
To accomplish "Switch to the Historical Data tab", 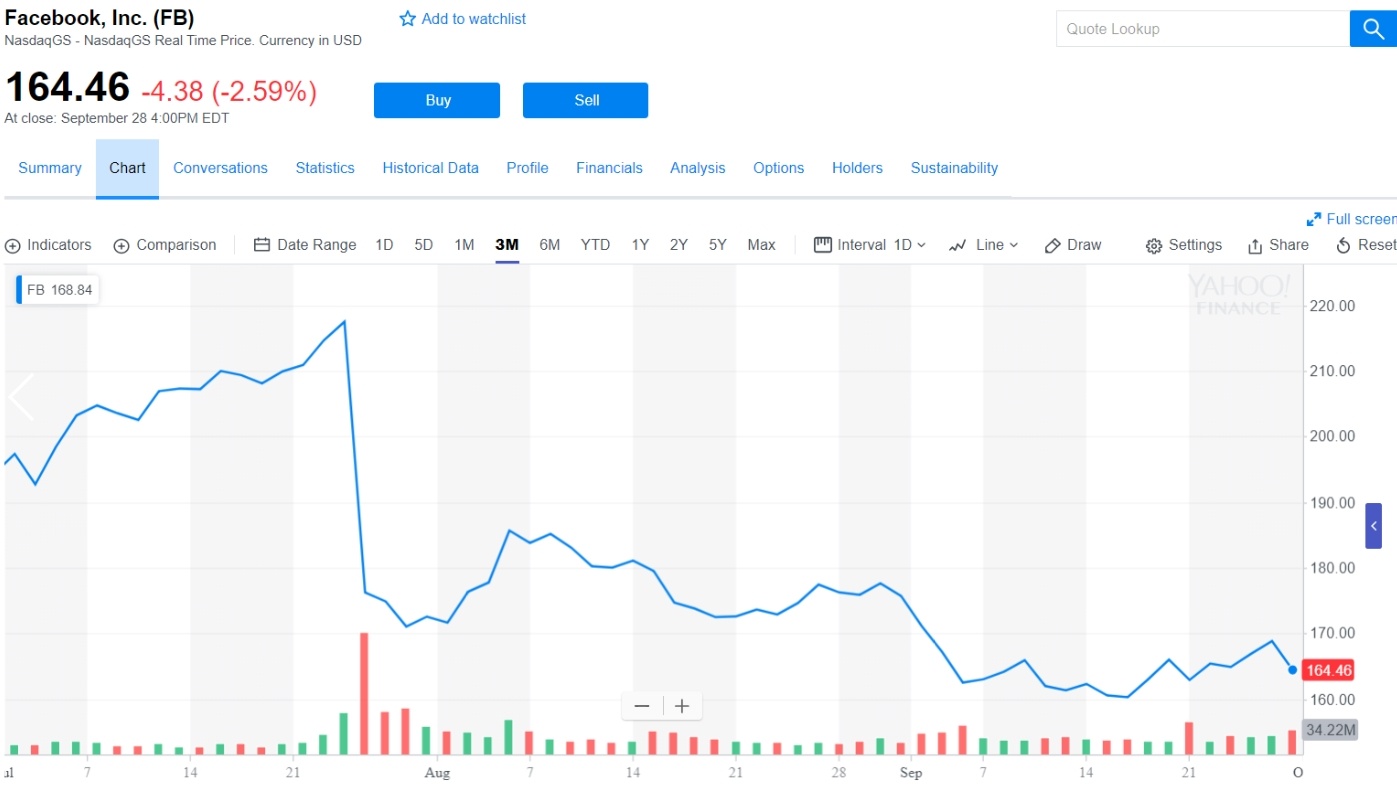I will coord(430,168).
